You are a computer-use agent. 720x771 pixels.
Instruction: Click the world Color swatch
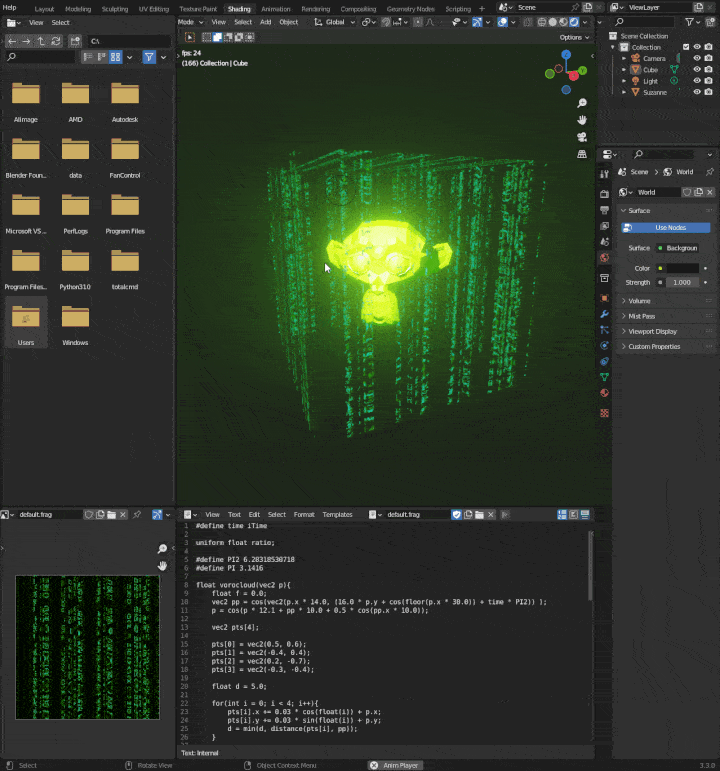pos(683,268)
